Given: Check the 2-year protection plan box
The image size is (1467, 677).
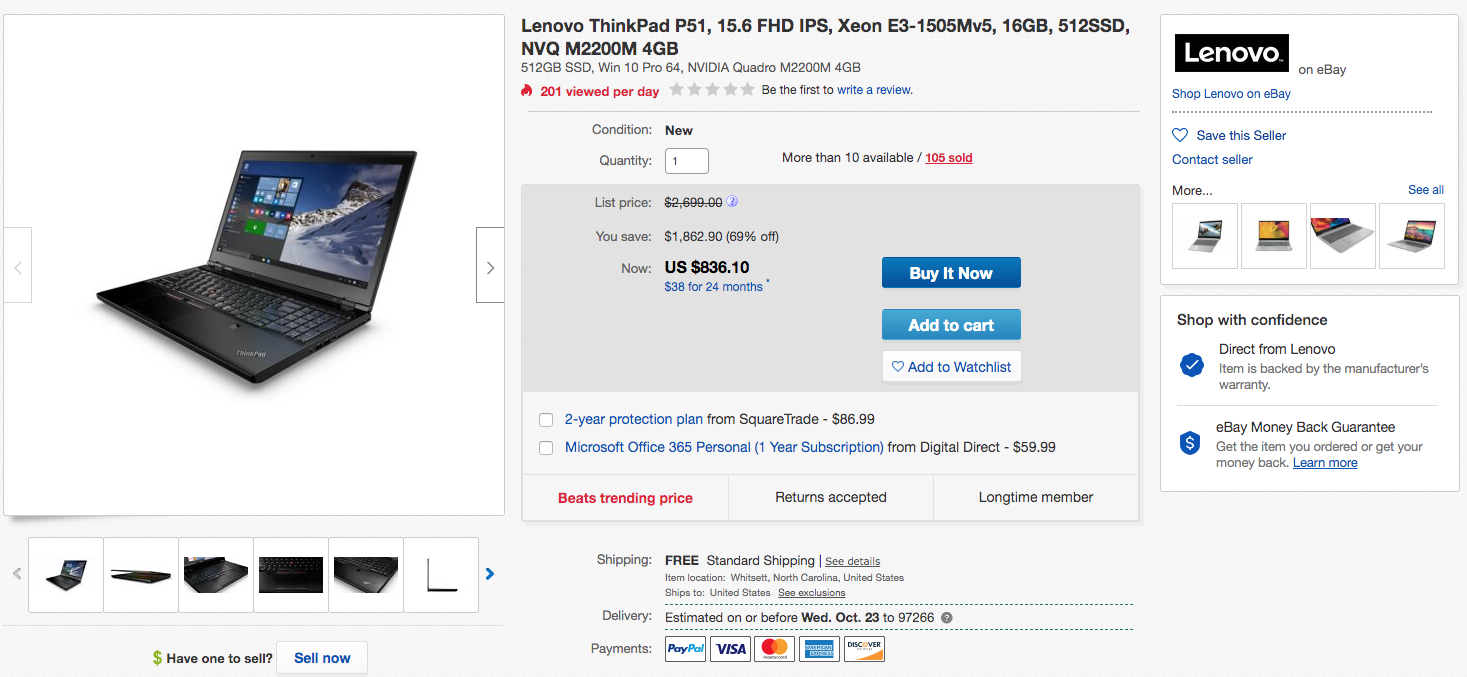Looking at the screenshot, I should click(x=546, y=420).
